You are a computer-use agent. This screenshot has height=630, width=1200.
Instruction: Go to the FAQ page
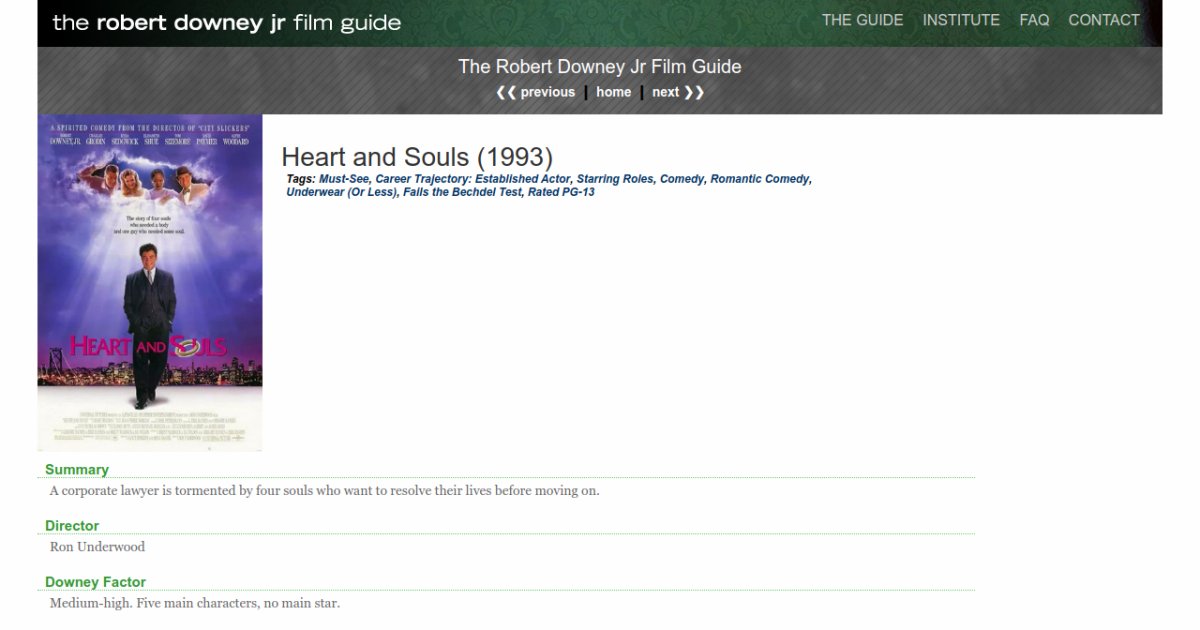click(1034, 20)
